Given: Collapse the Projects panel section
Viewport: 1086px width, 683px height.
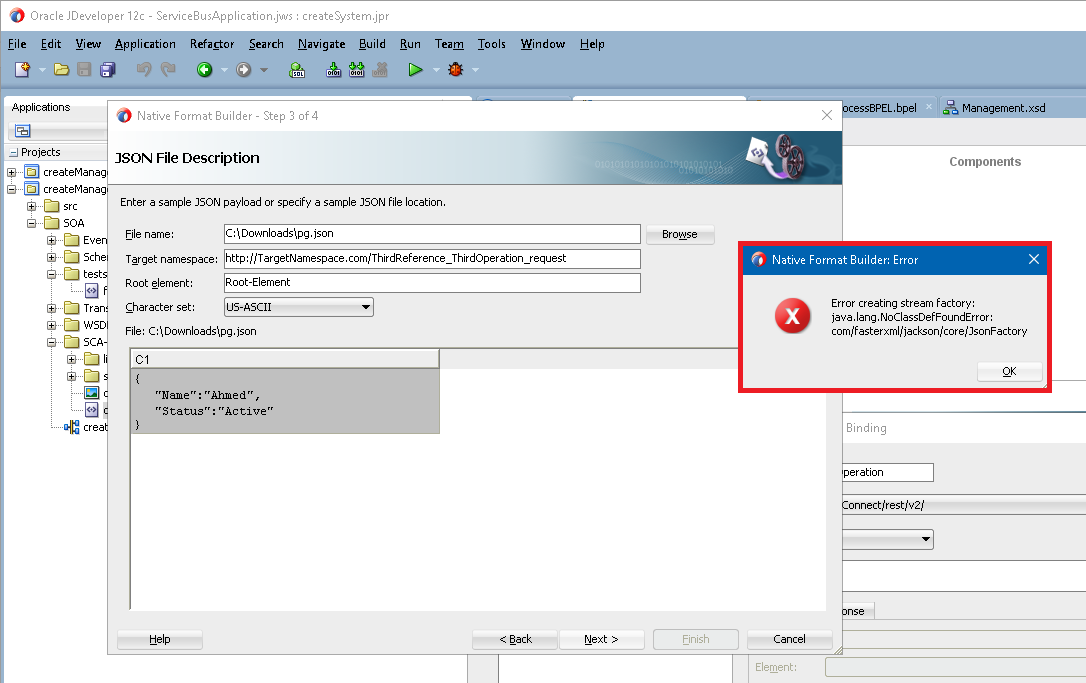Looking at the screenshot, I should click(x=13, y=153).
